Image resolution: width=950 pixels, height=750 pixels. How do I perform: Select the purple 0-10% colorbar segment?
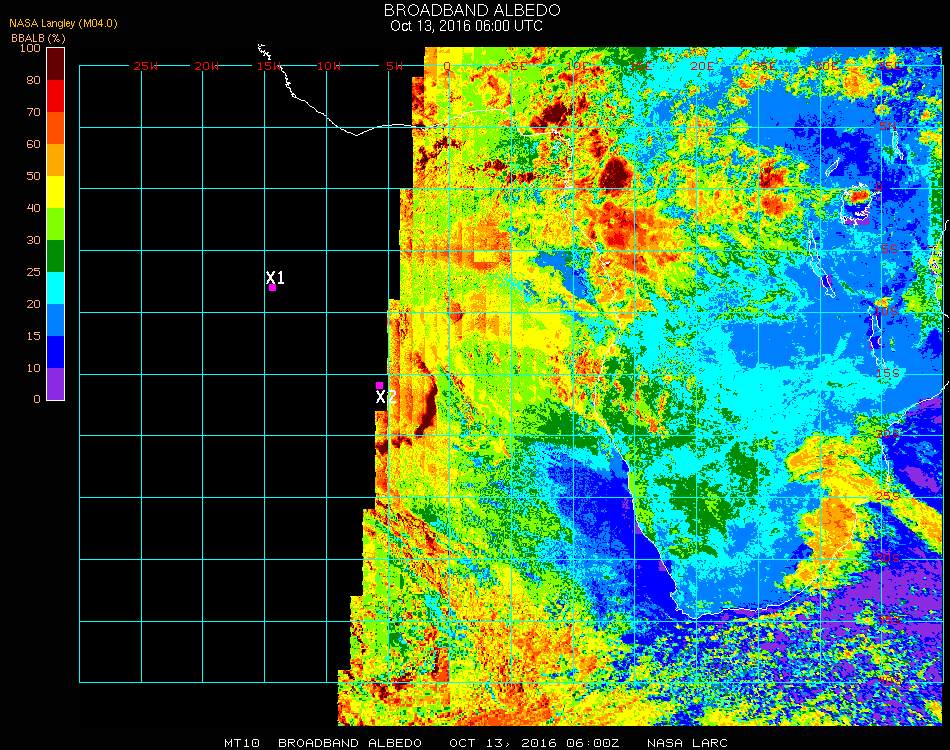click(x=55, y=384)
